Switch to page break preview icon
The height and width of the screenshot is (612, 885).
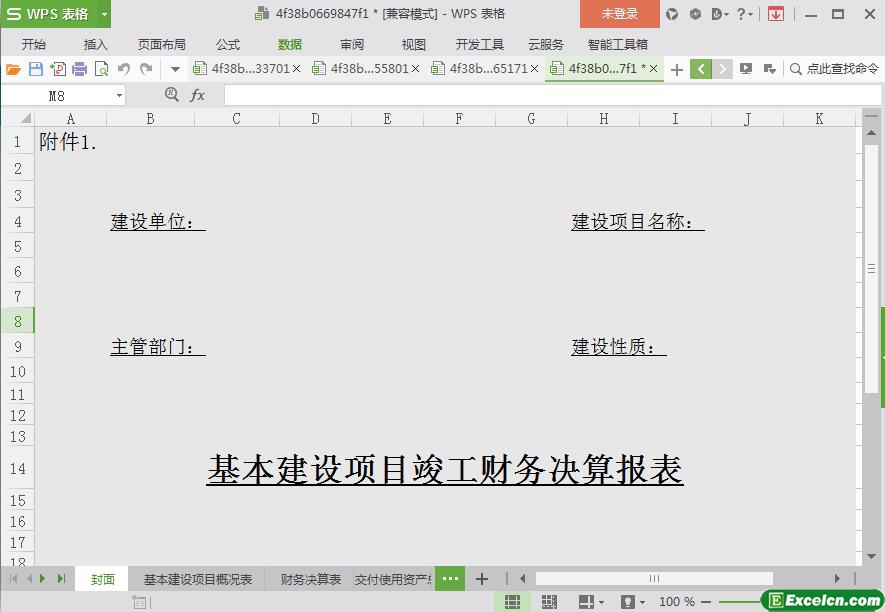(549, 602)
